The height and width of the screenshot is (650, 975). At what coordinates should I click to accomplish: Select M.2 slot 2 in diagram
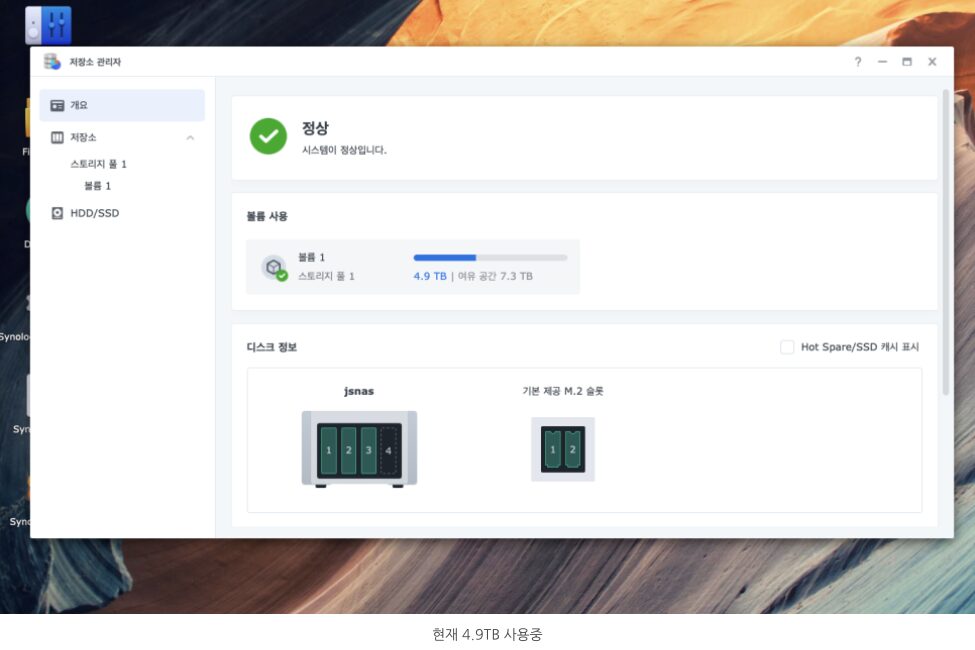coord(572,450)
